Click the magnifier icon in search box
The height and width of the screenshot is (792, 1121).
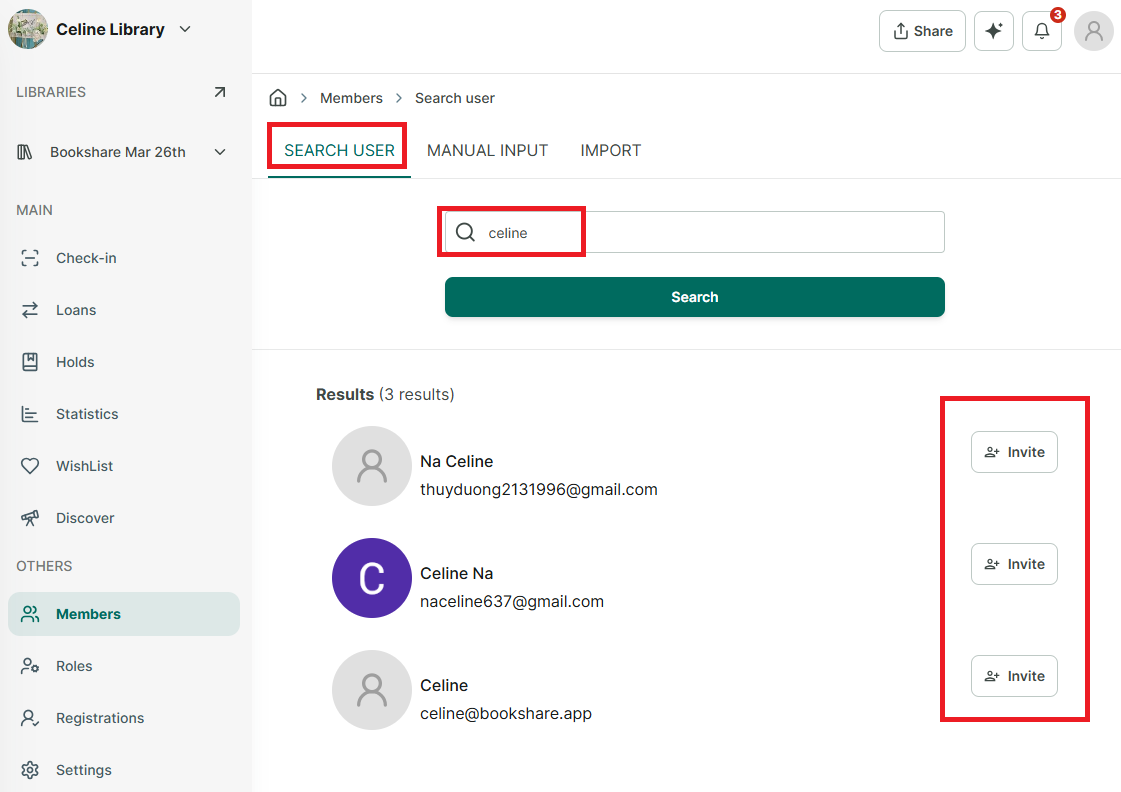click(x=465, y=232)
